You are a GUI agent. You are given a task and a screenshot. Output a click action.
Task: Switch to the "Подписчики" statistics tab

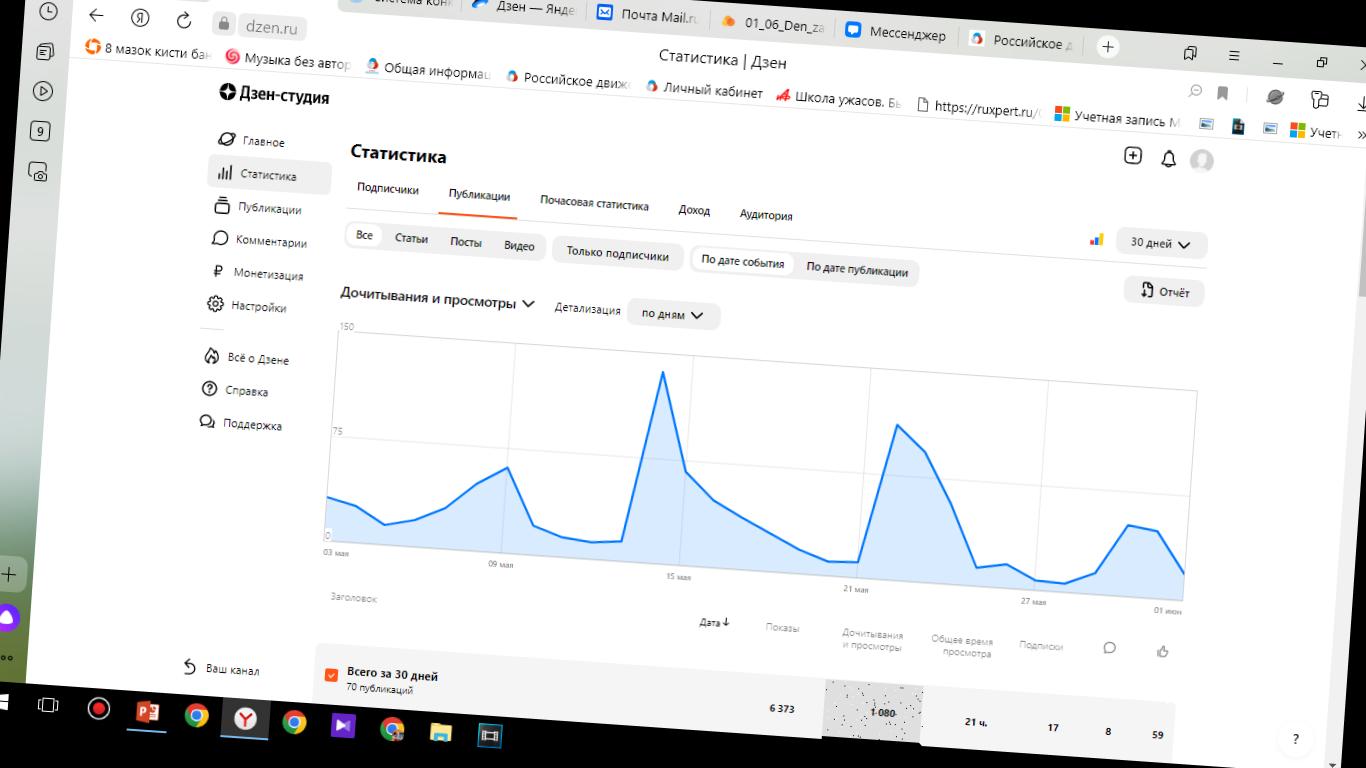click(x=388, y=188)
